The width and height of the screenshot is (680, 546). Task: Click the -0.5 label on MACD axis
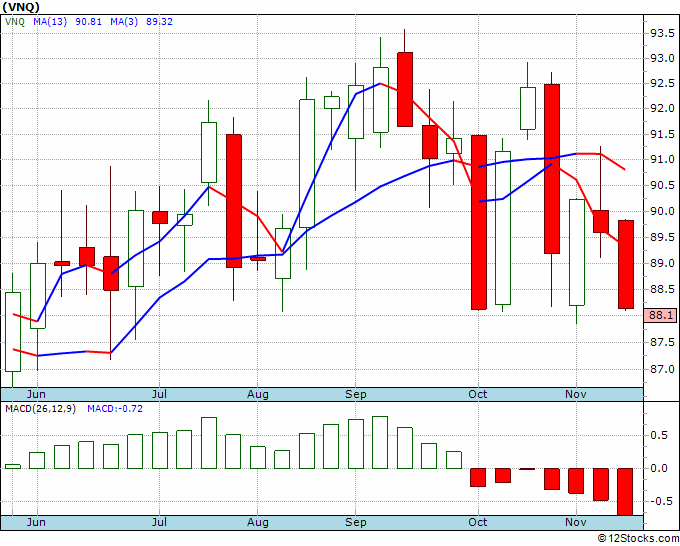coord(663,501)
